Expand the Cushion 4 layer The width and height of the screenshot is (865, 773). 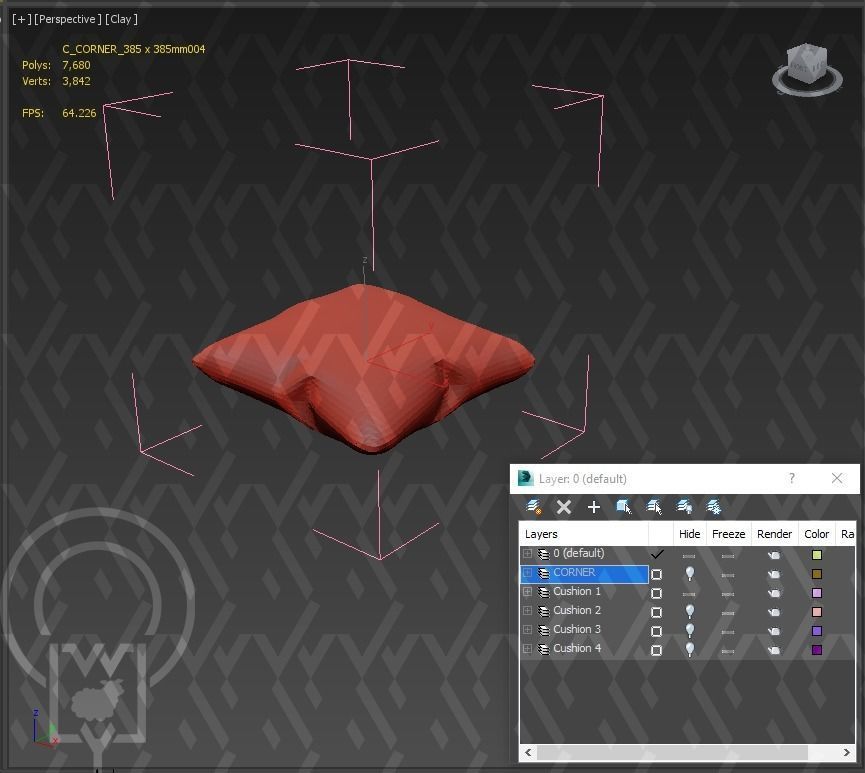(x=527, y=648)
